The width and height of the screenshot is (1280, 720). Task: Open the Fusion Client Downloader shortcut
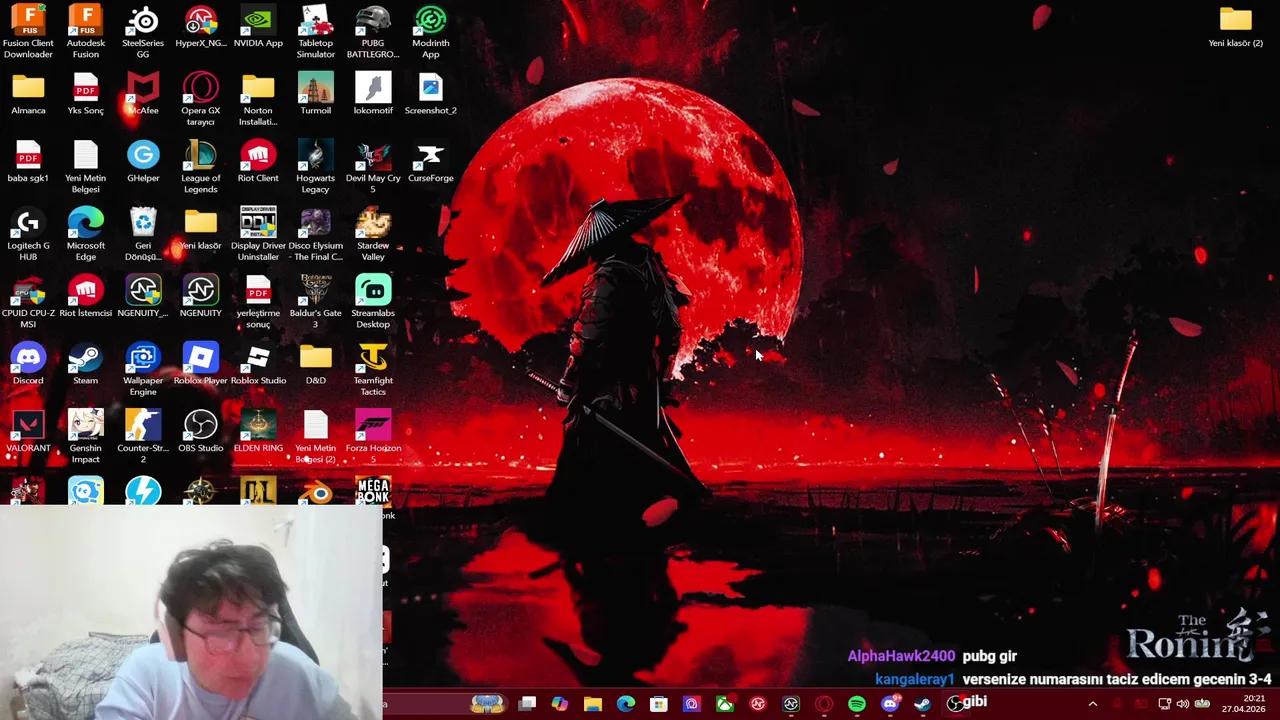(28, 32)
